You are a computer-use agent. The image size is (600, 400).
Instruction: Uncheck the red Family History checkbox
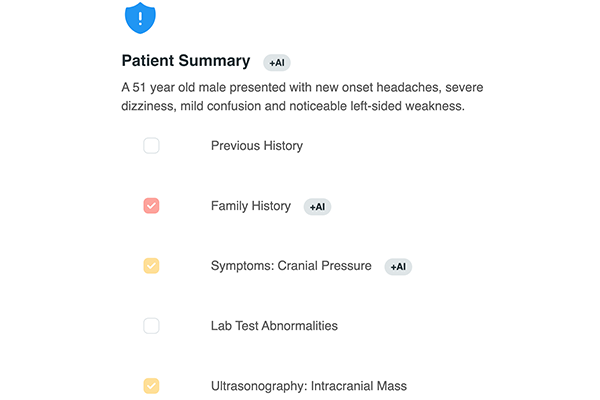(x=151, y=206)
